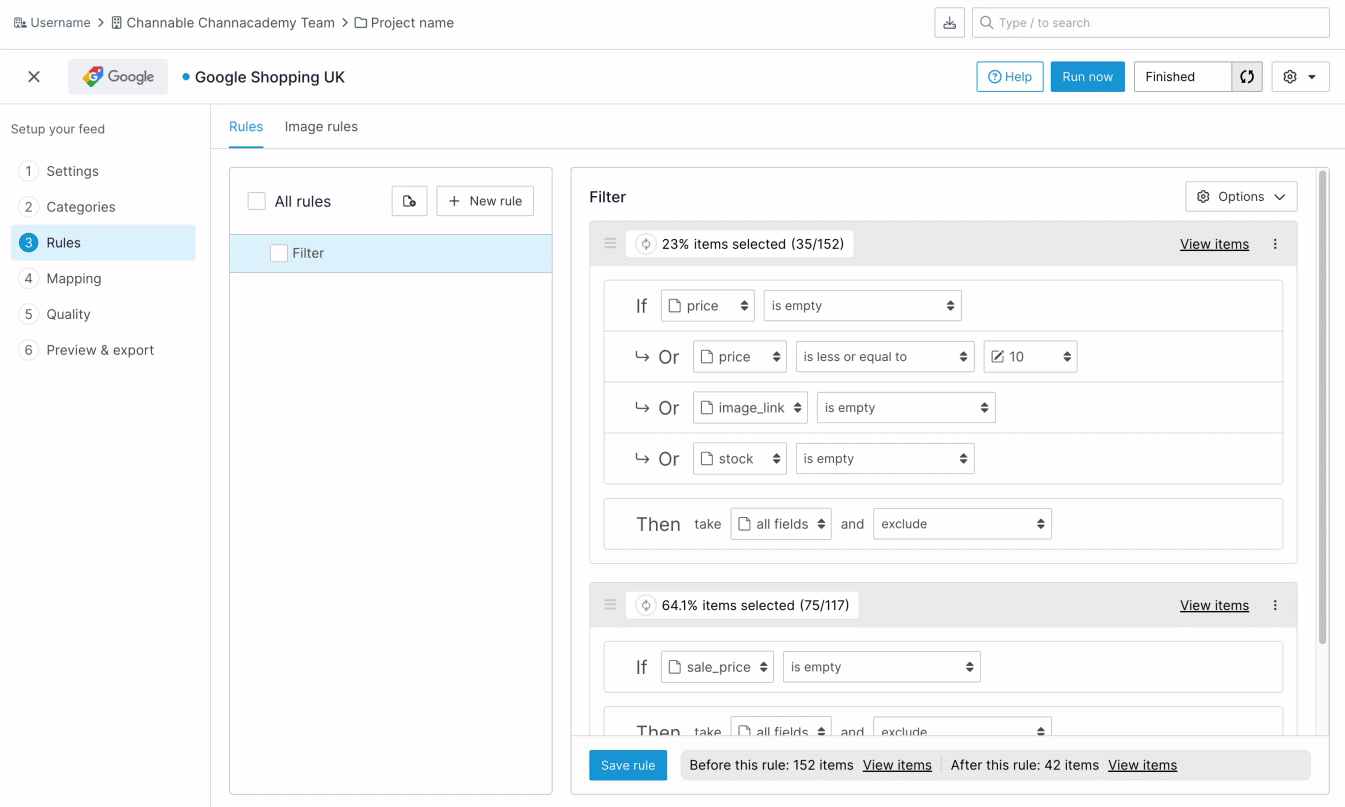
Task: Close the feed editor with X icon
Action: pos(34,77)
